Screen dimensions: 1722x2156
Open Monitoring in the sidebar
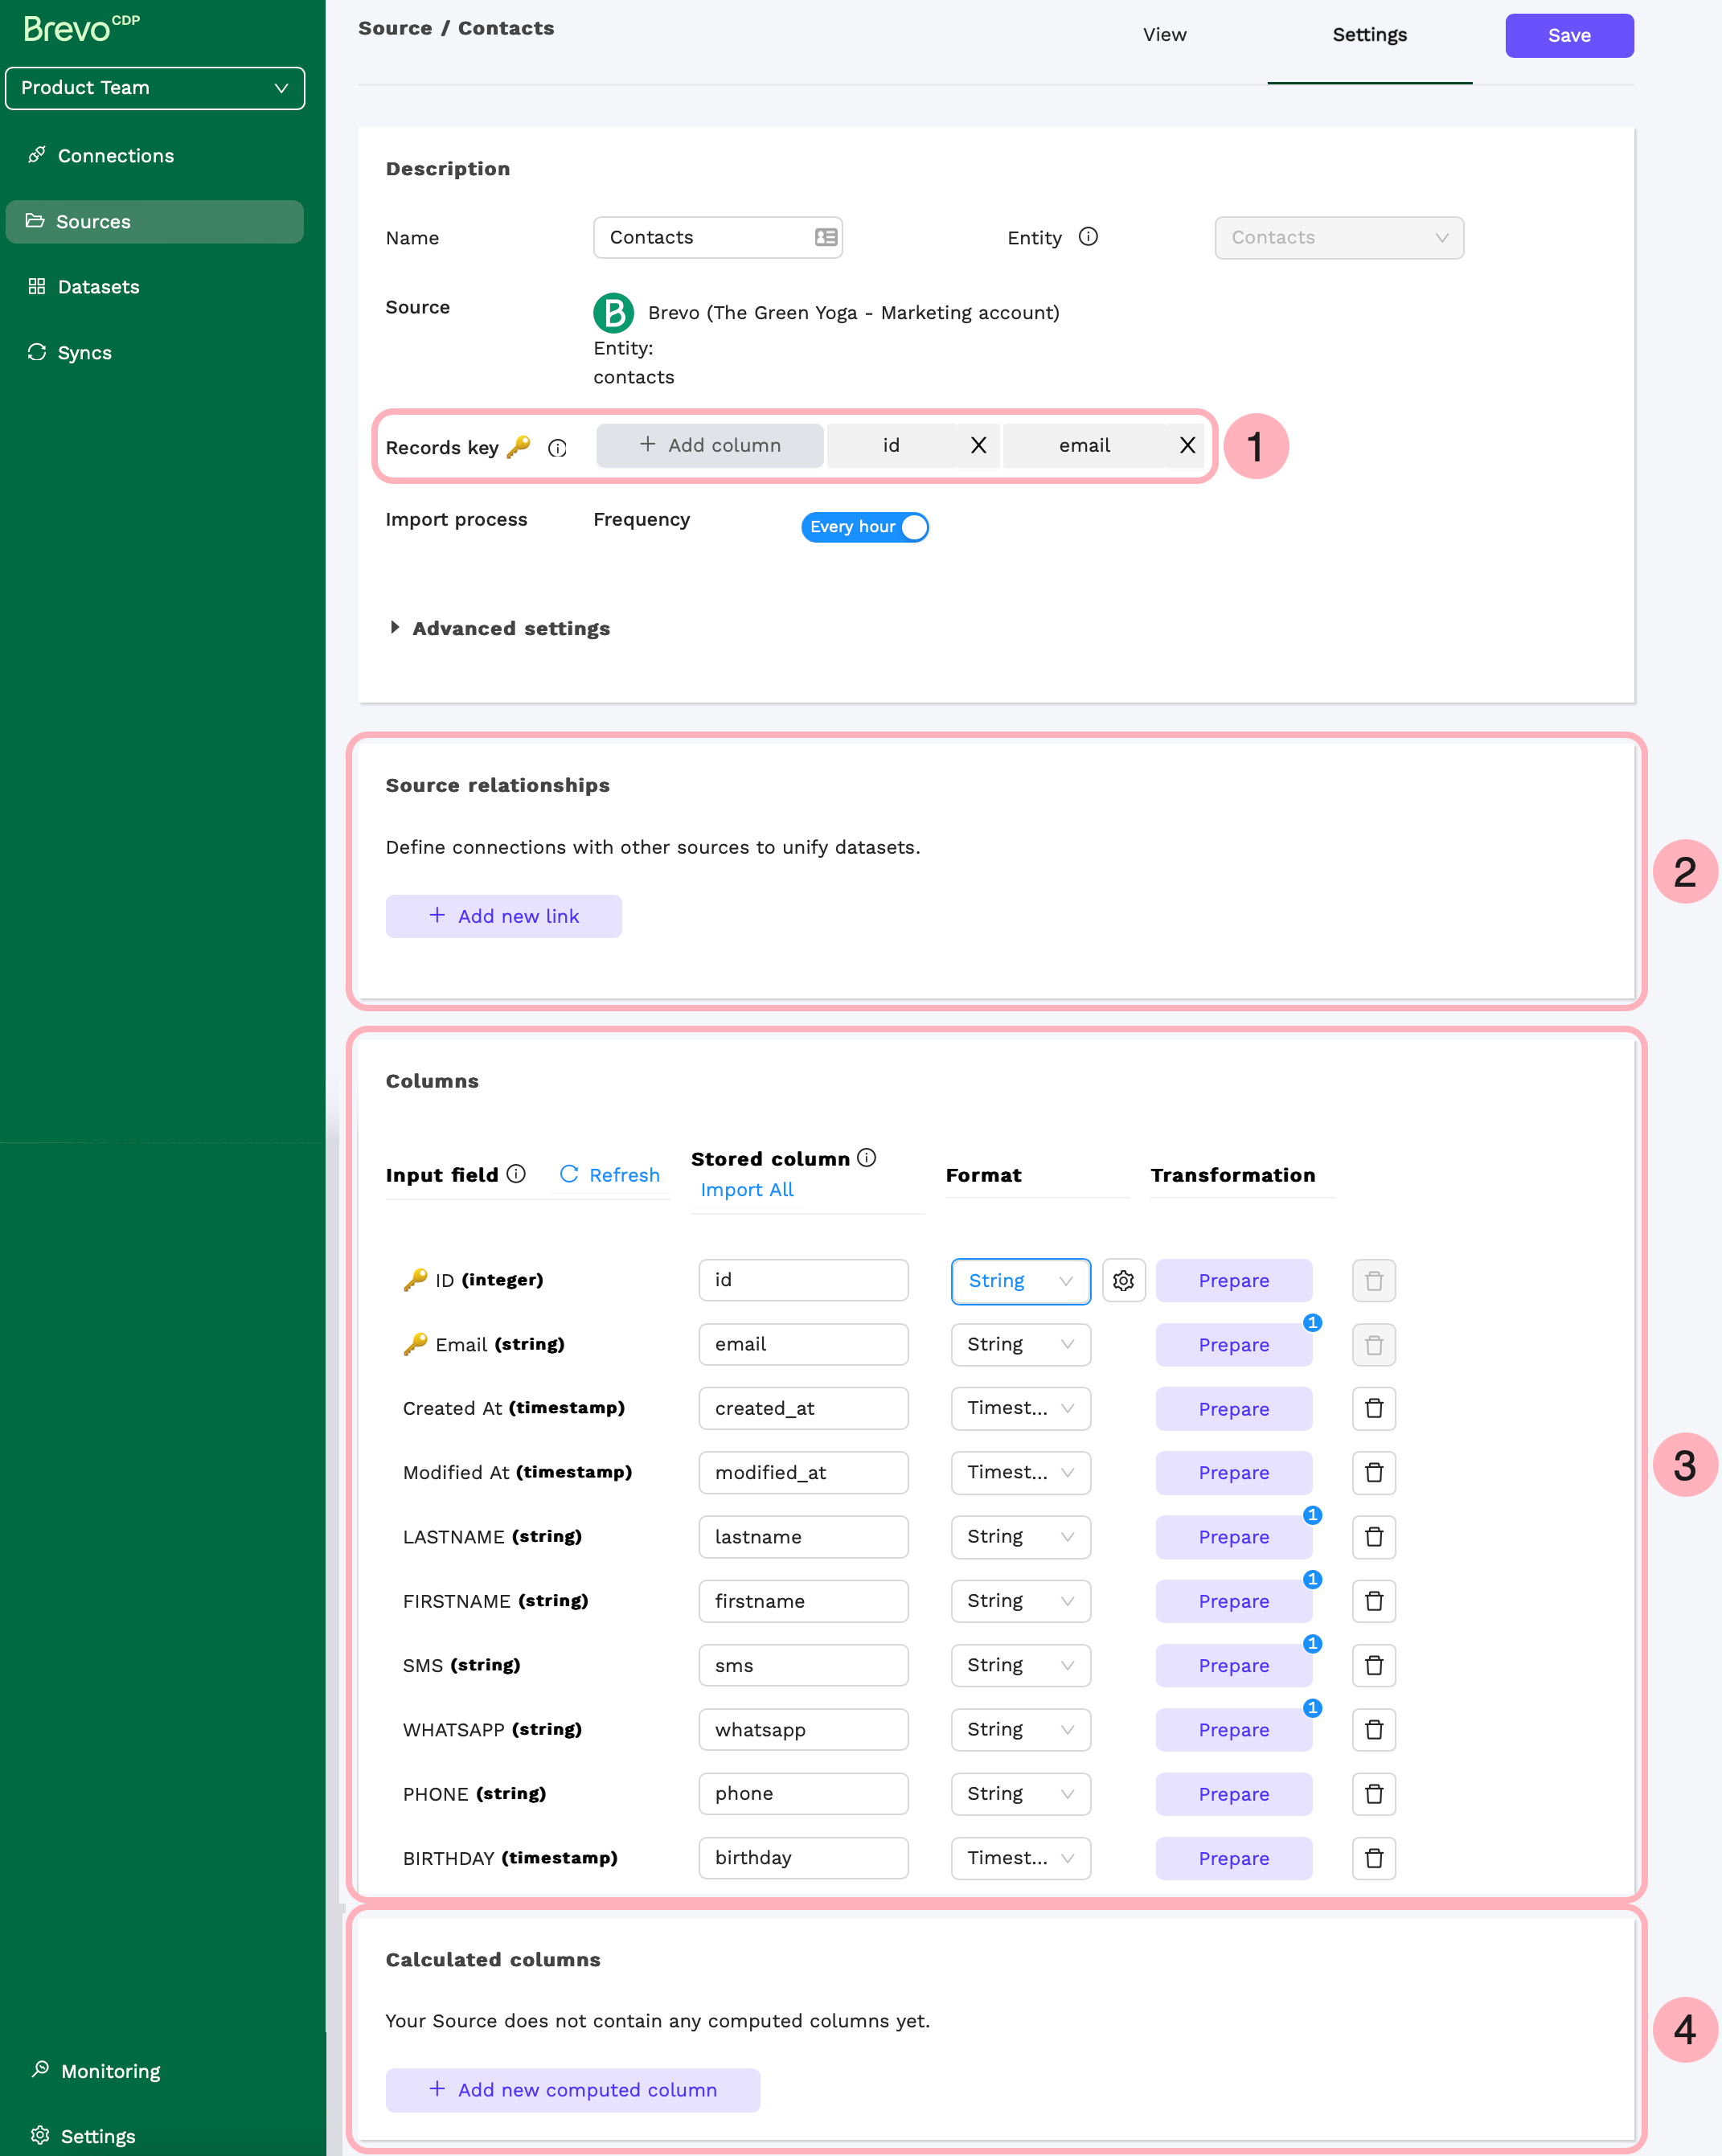click(109, 2070)
